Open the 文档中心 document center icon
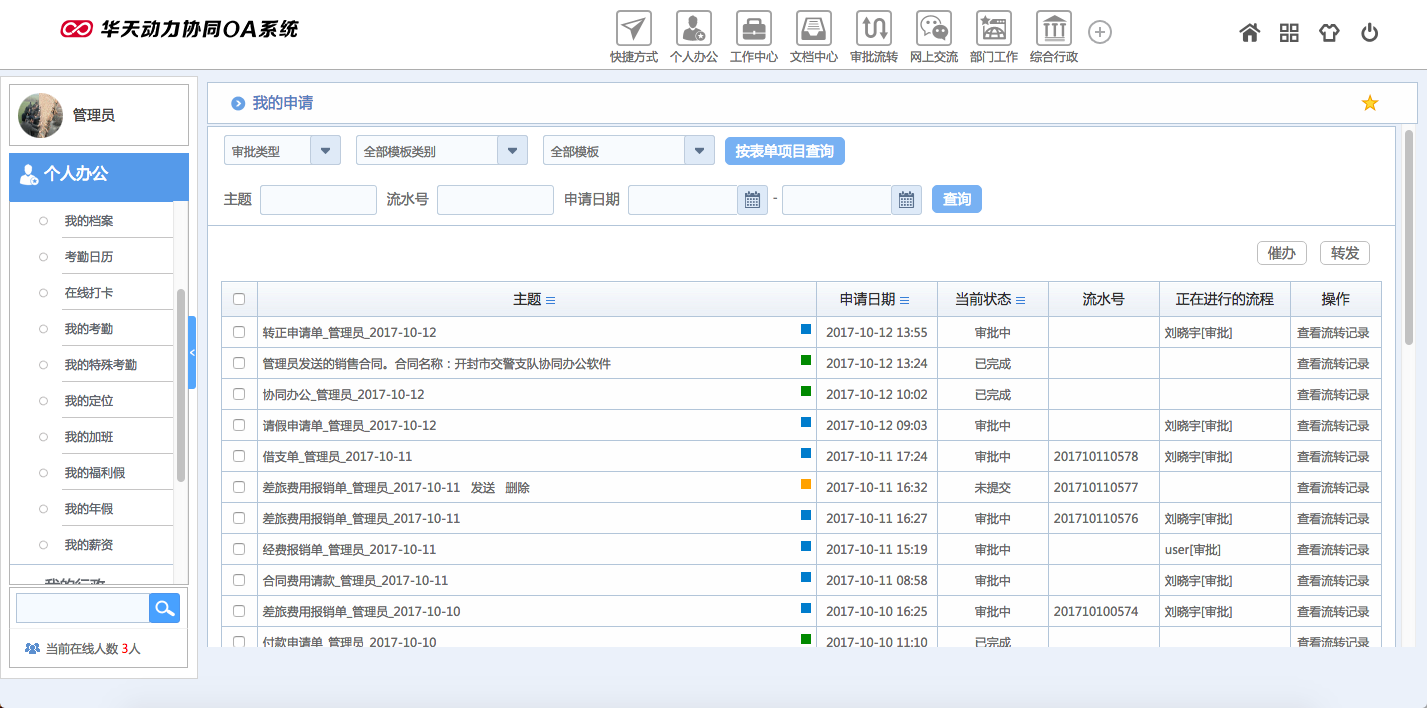Image resolution: width=1427 pixels, height=708 pixels. [x=813, y=28]
